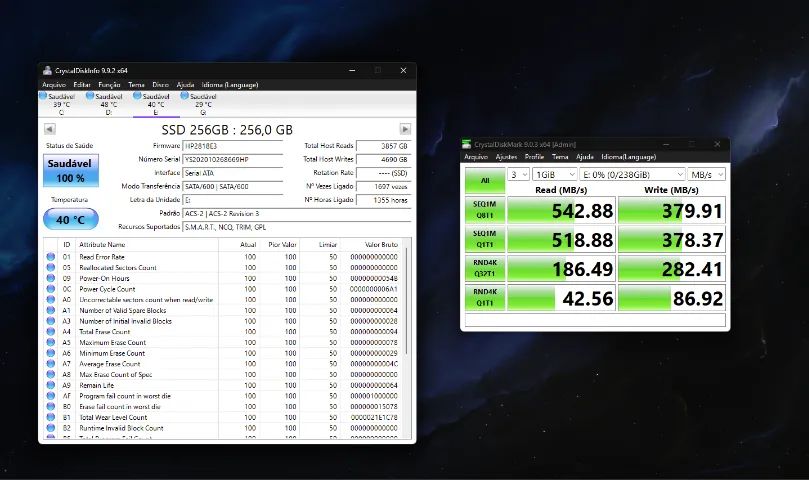Click status orb of Power-On Hours row
The height and width of the screenshot is (480, 809).
pos(51,278)
